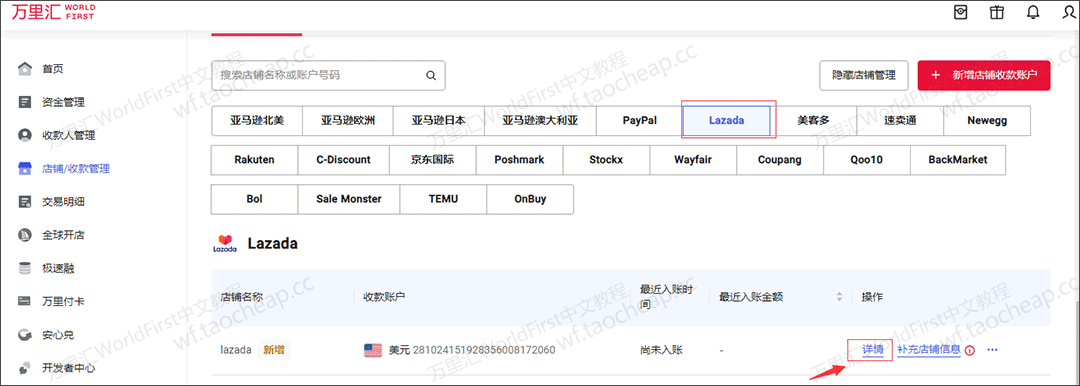Click the 安心兑 sidebar icon
The width and height of the screenshot is (1080, 386).
(25, 335)
